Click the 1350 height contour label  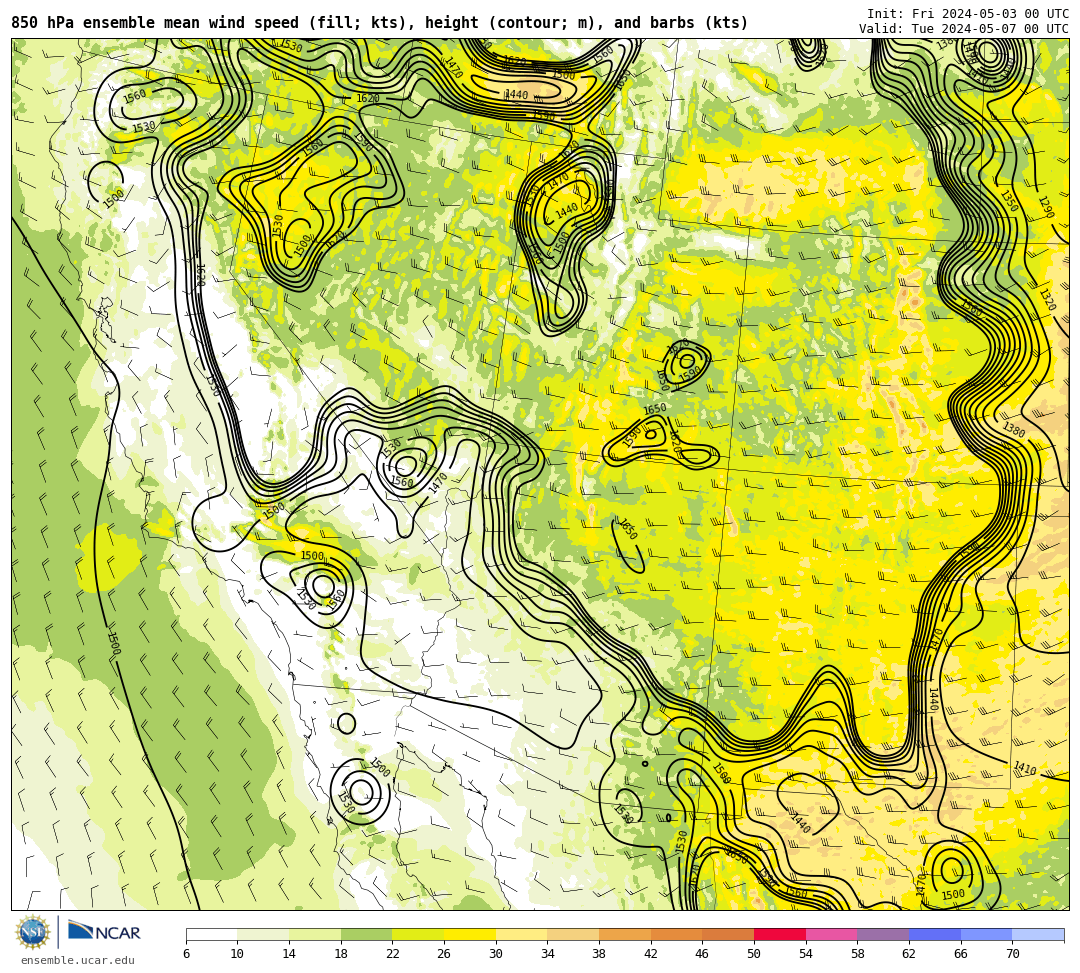click(x=1009, y=201)
